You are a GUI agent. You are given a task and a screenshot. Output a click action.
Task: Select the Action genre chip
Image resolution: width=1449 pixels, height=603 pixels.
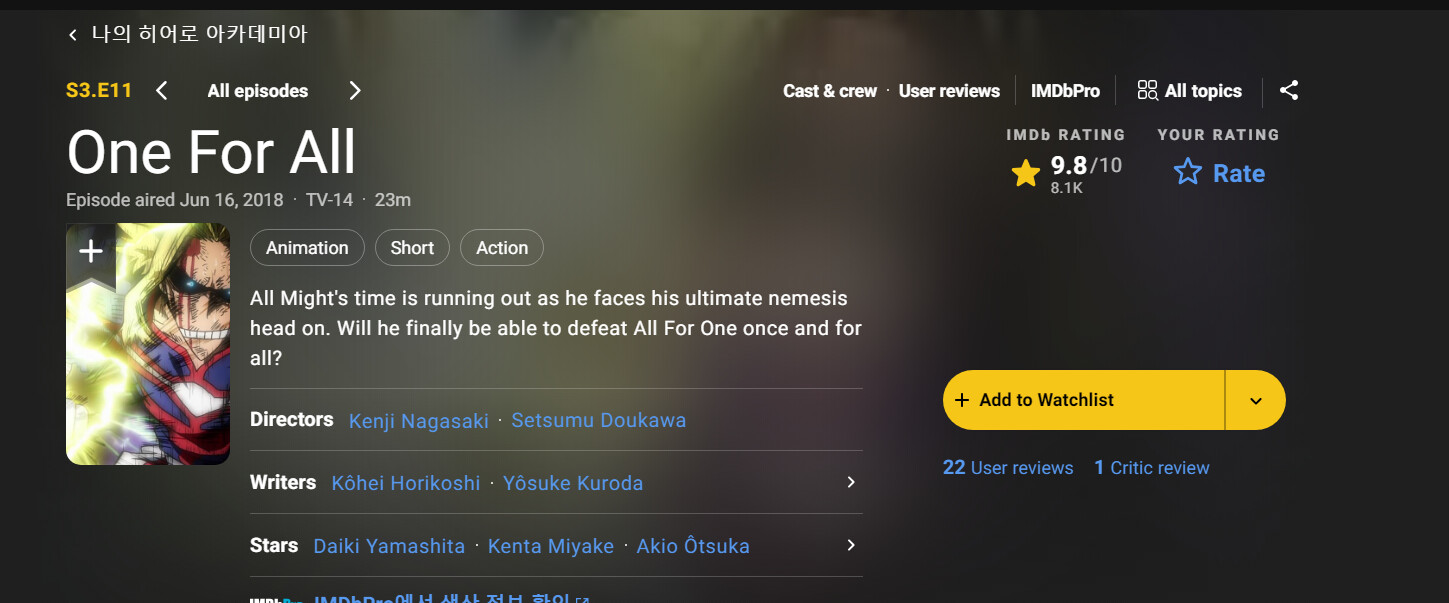click(x=502, y=248)
